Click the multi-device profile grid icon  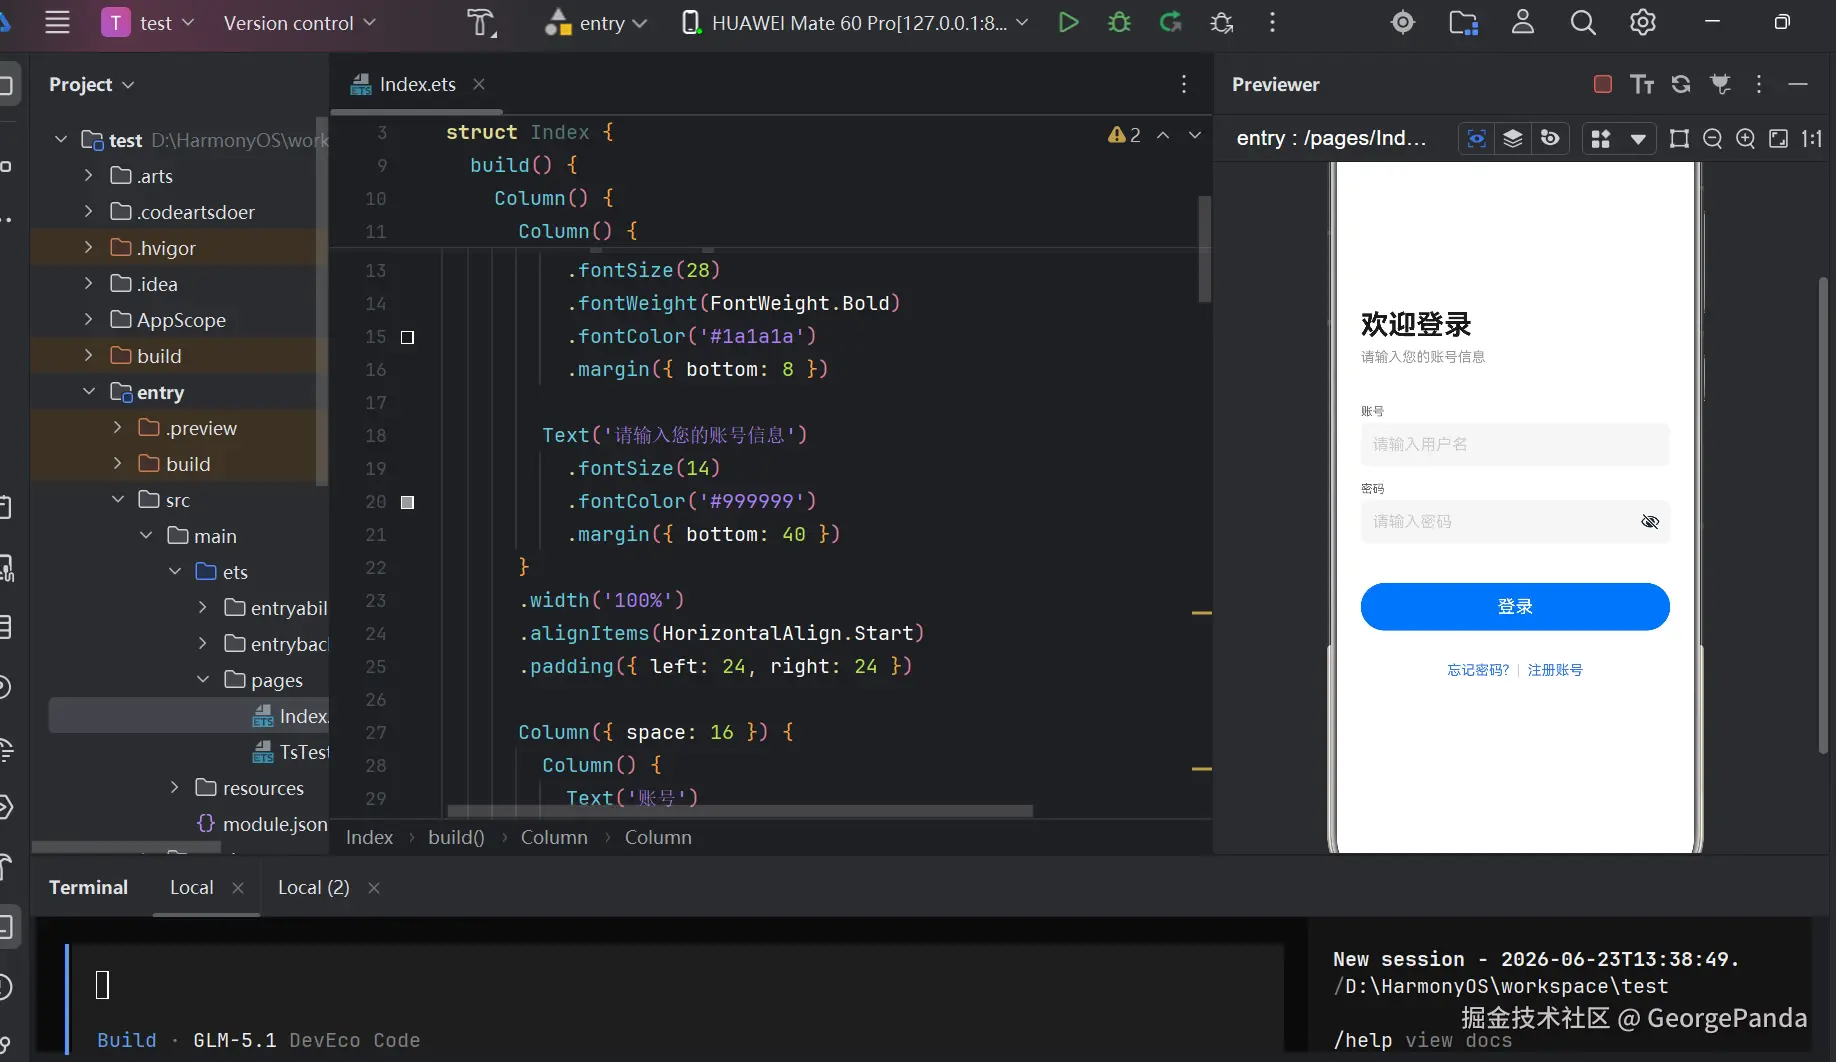[x=1601, y=139]
